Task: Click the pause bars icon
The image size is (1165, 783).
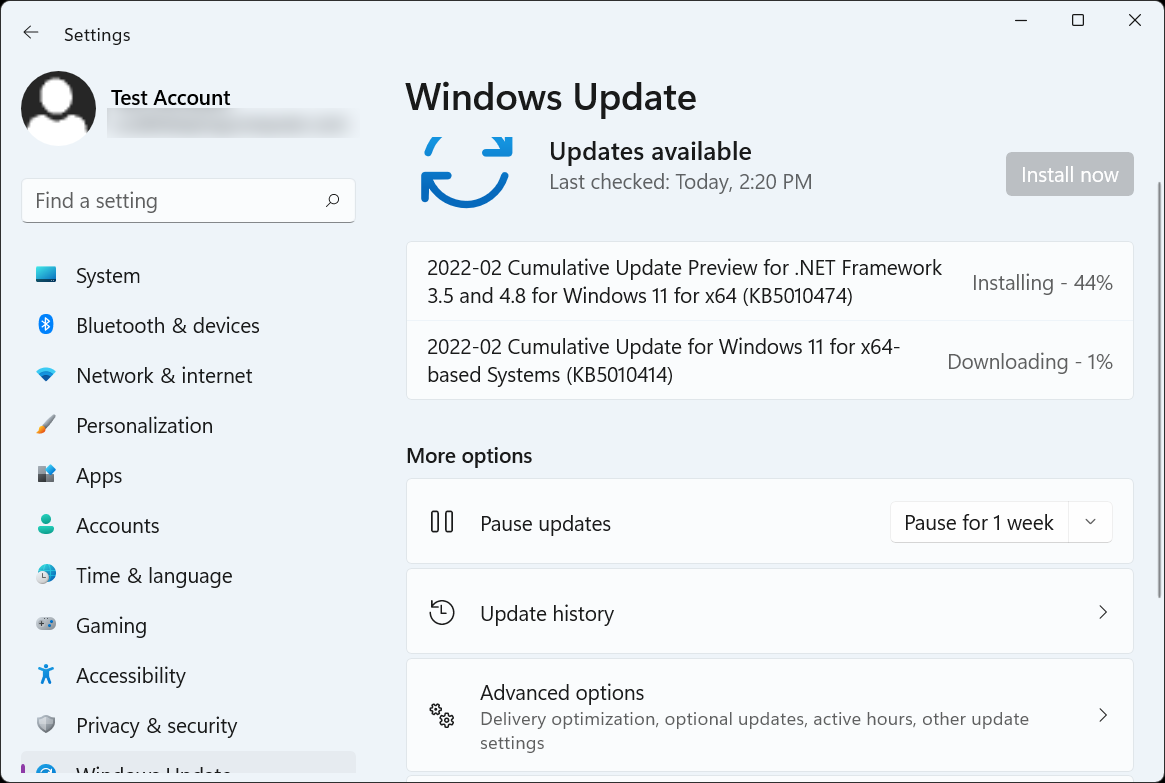Action: [442, 522]
